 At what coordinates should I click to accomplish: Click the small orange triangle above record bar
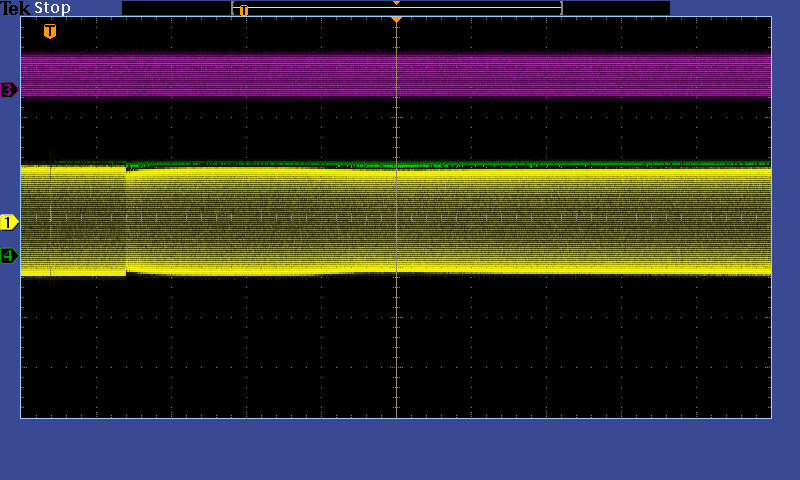pyautogui.click(x=396, y=3)
